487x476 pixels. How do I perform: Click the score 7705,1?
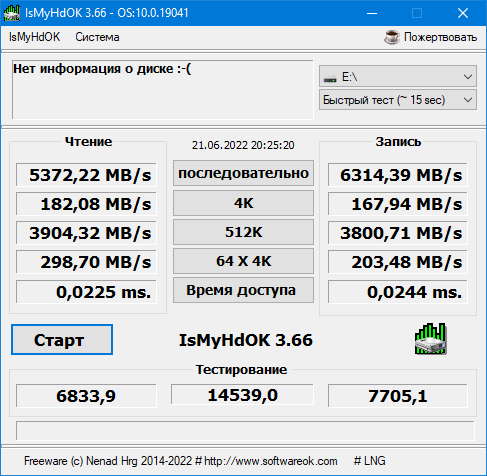pyautogui.click(x=398, y=396)
